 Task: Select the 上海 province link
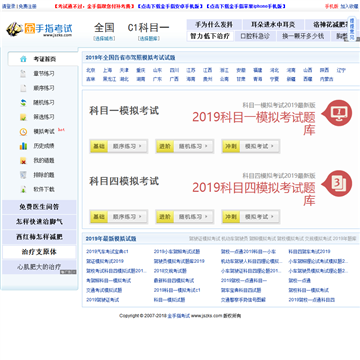[107, 70]
